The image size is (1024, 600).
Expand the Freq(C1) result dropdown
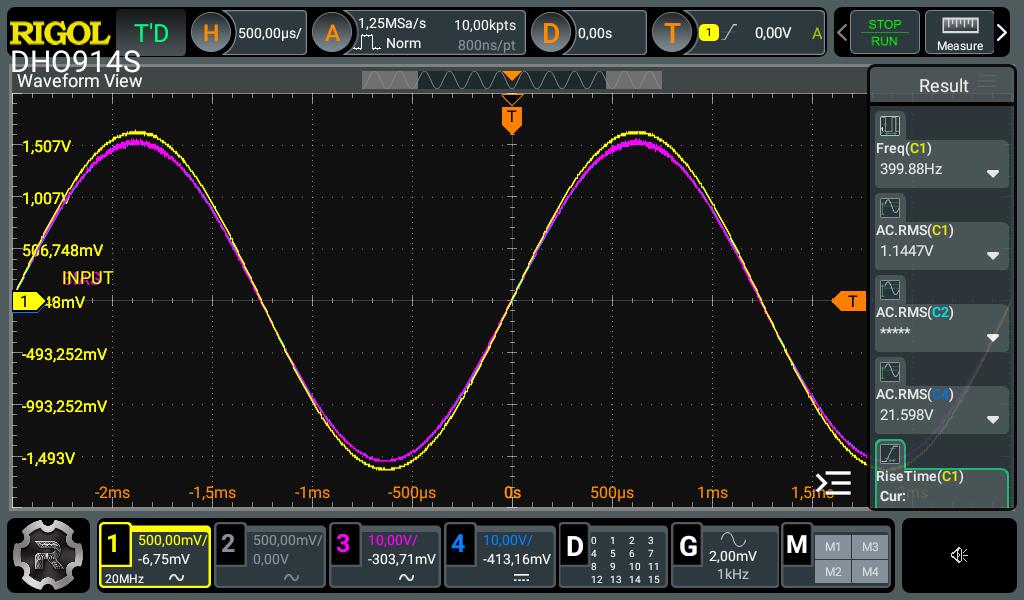(993, 174)
